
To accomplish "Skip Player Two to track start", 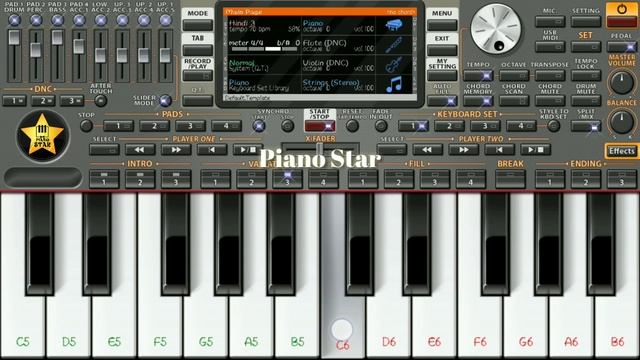I will click(500, 150).
